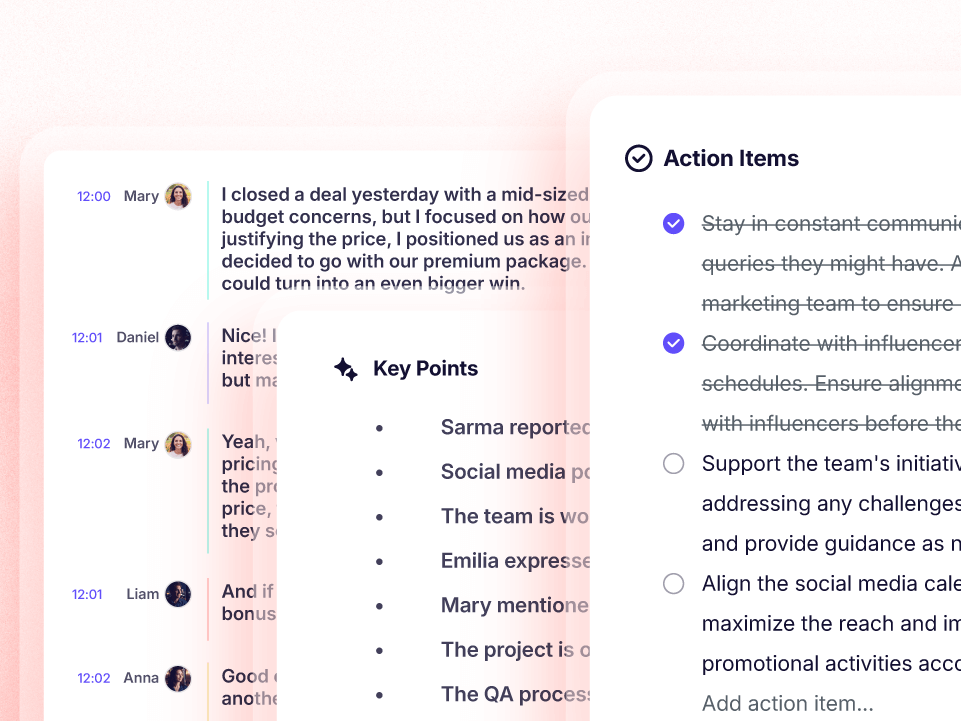The image size is (961, 721).
Task: Click Mary's deal-closing message bubble
Action: (x=390, y=238)
